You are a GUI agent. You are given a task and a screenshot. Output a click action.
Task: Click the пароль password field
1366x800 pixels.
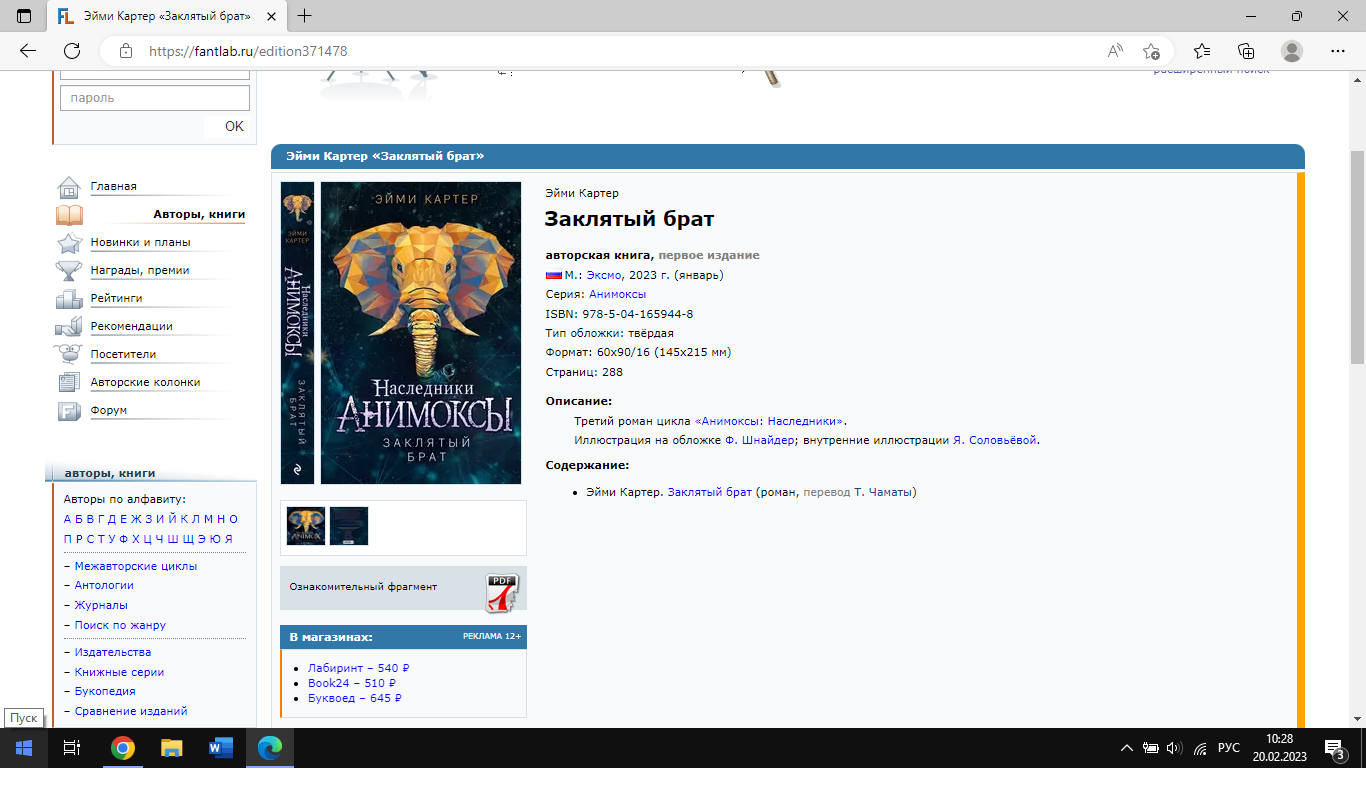tap(155, 98)
